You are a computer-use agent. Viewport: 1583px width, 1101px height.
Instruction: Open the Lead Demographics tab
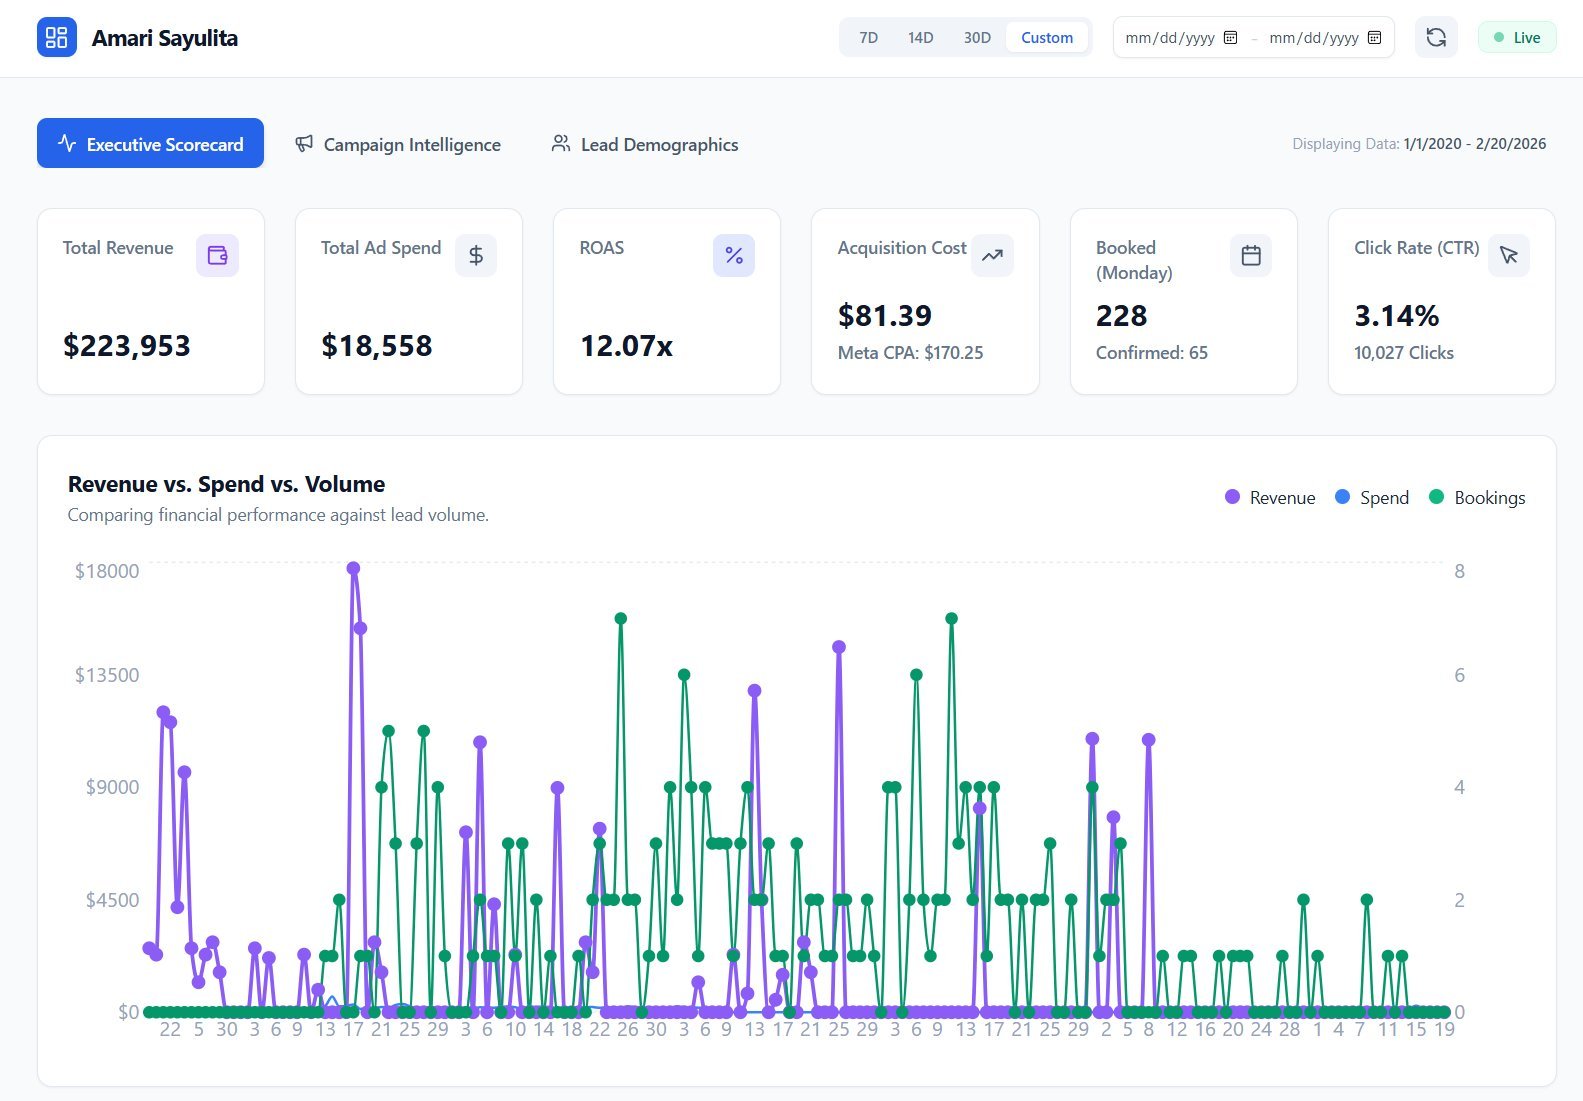[x=645, y=145]
